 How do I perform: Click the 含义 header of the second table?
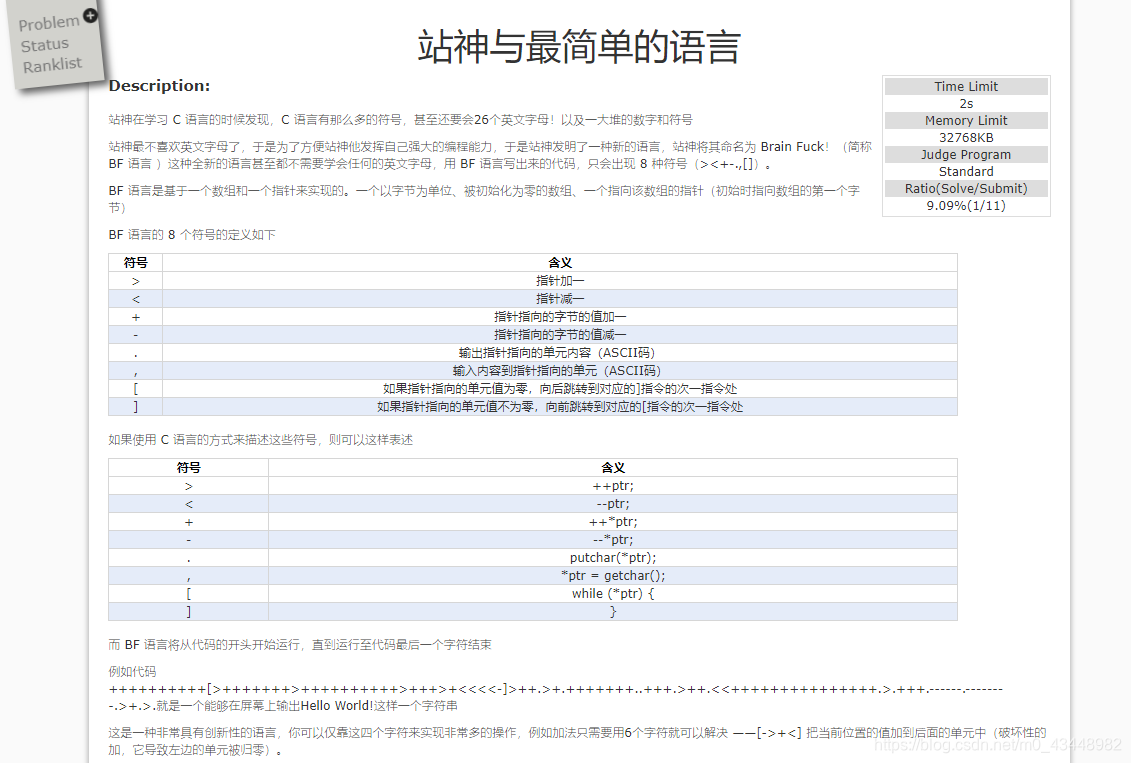[612, 467]
